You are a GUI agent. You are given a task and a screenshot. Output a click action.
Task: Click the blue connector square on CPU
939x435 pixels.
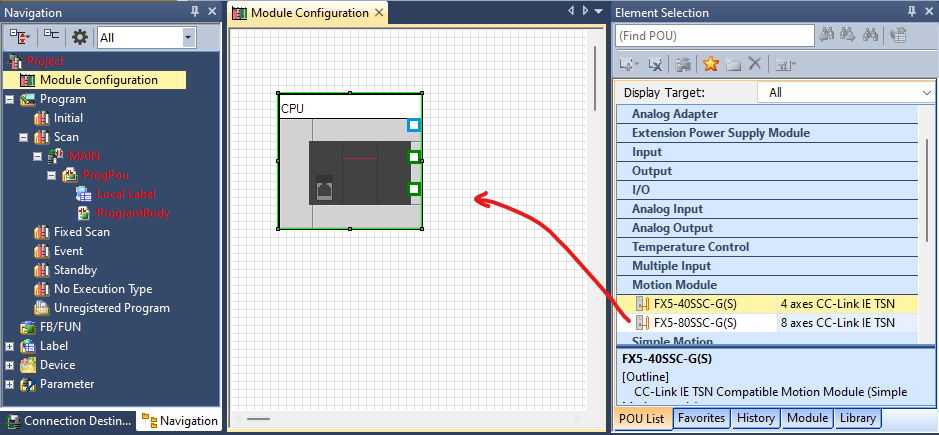414,125
